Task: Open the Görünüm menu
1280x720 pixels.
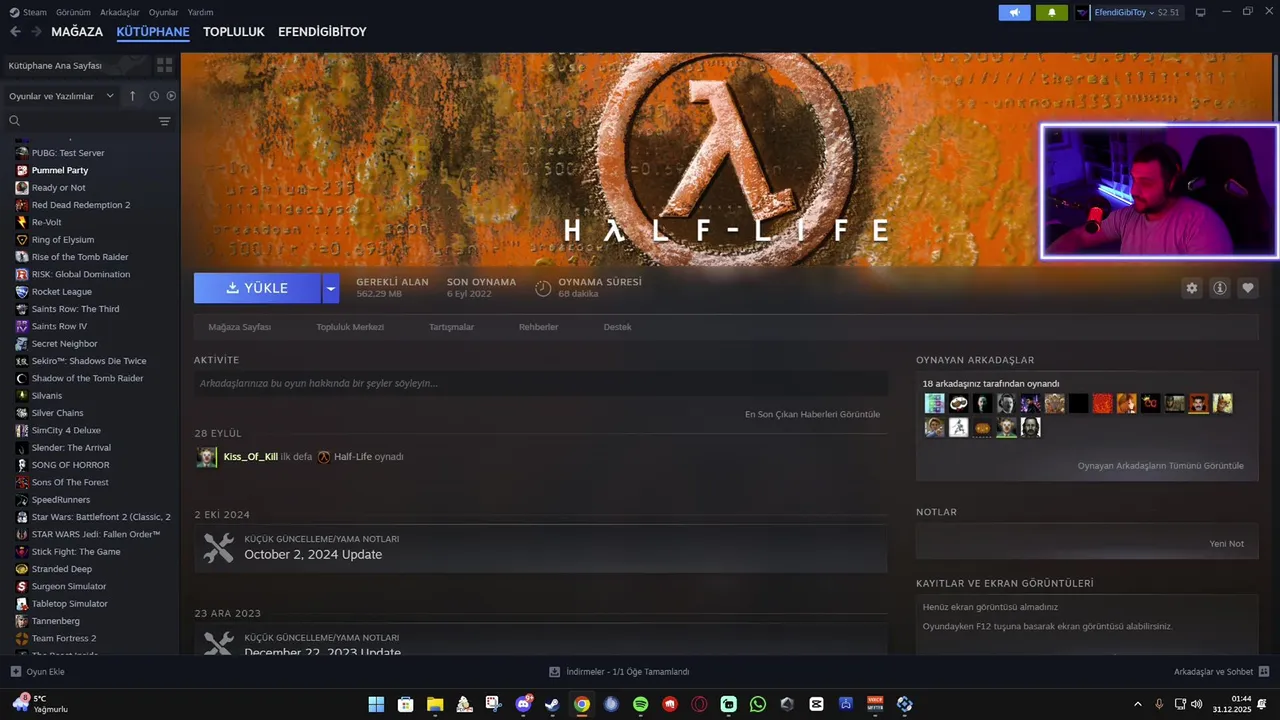Action: [x=73, y=12]
